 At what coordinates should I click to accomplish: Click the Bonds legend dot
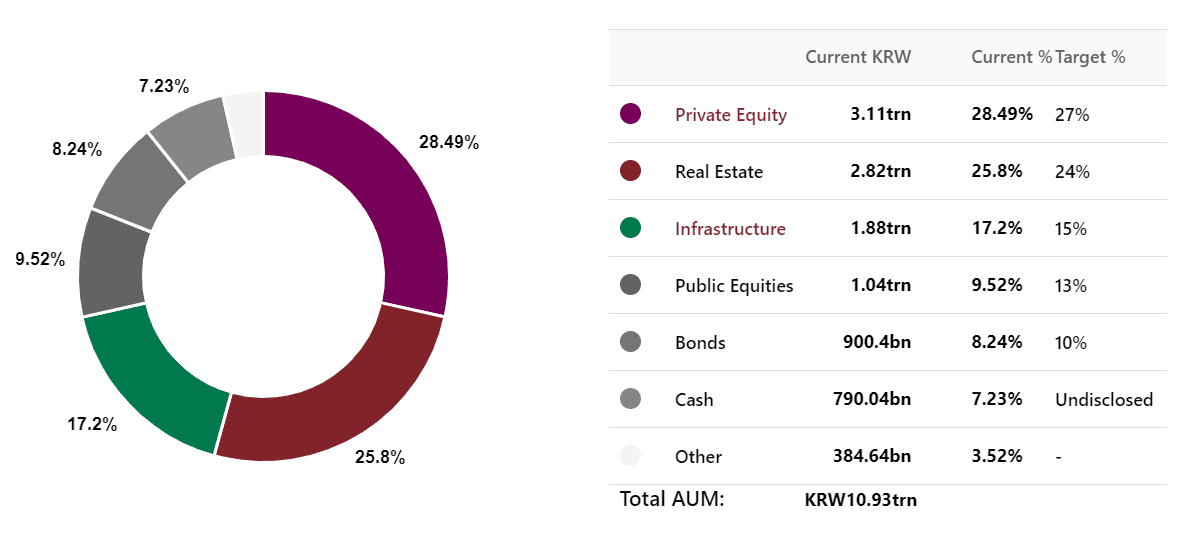pos(630,342)
